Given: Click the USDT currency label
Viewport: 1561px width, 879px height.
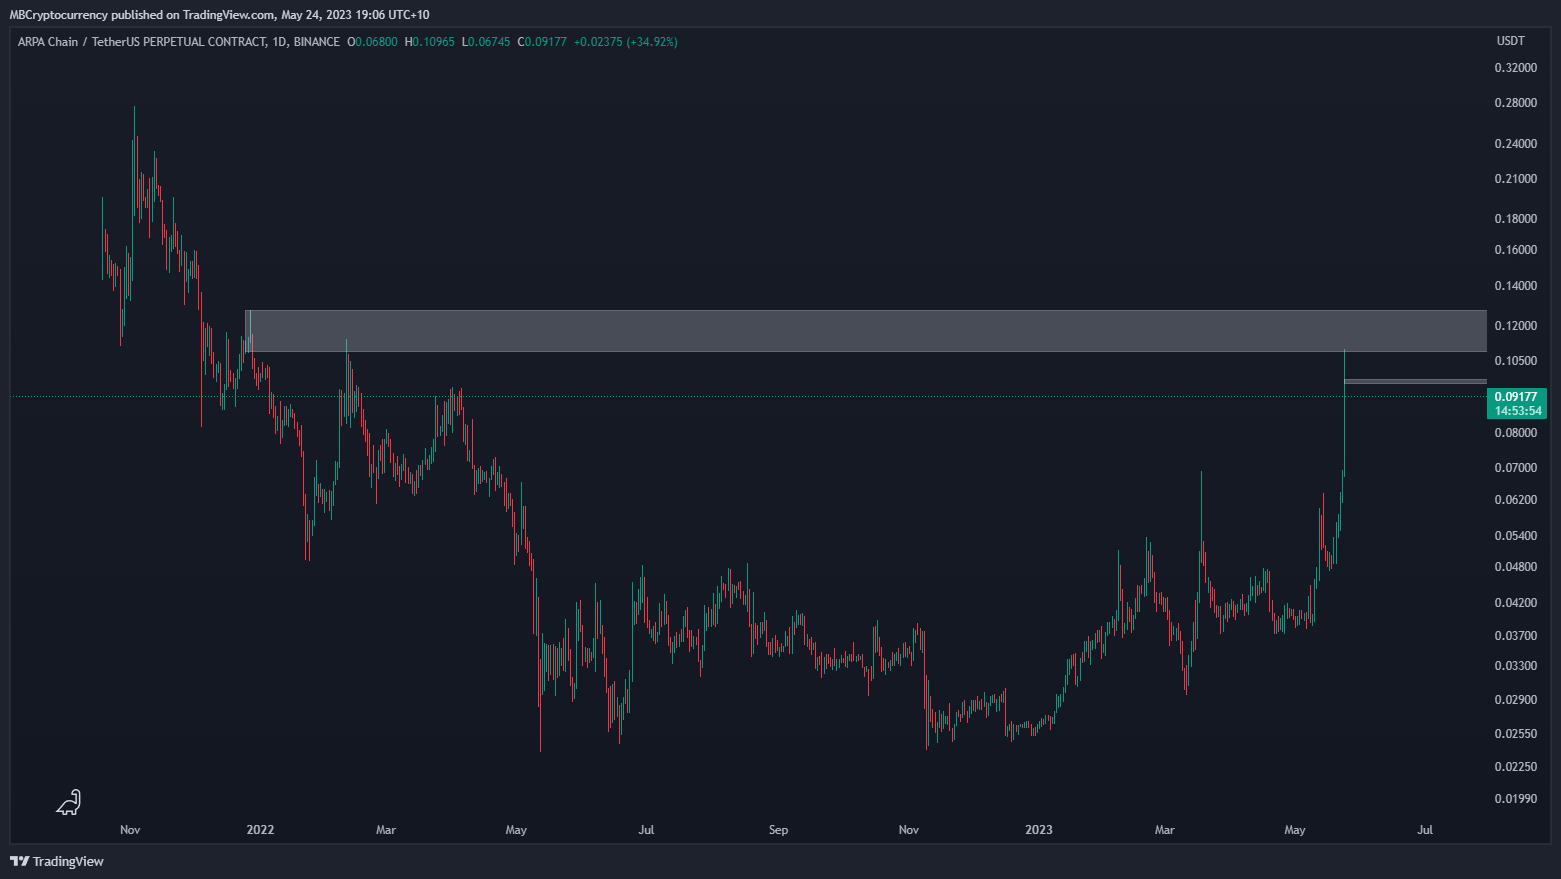Looking at the screenshot, I should pyautogui.click(x=1510, y=41).
